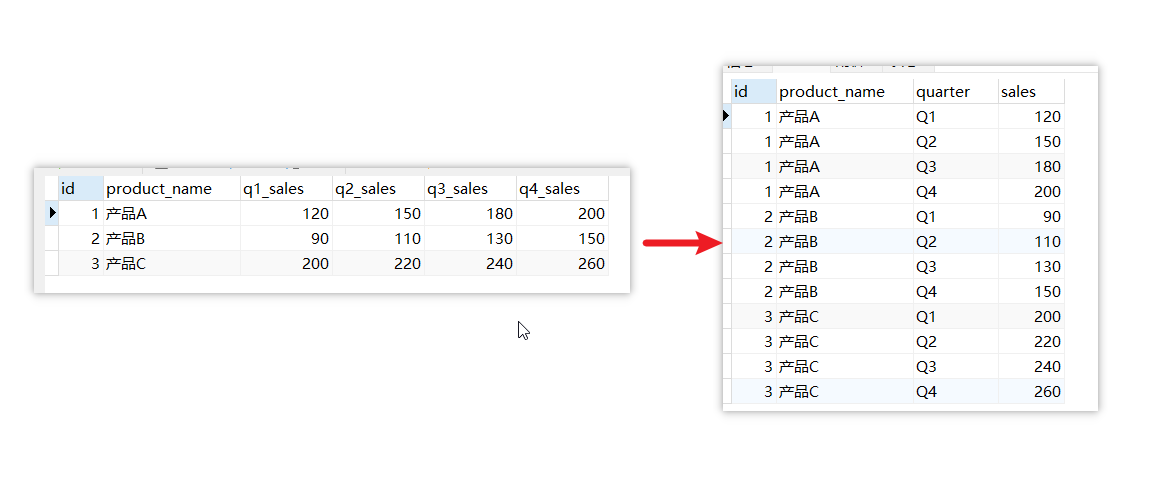1175x494 pixels.
Task: Click q4_sales value 200 for 产品A
Action: 563,214
